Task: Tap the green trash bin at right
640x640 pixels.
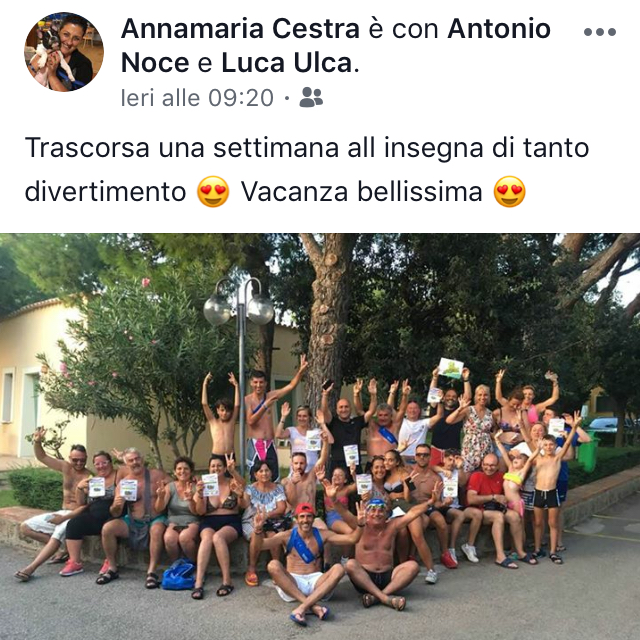Action: coord(588,452)
